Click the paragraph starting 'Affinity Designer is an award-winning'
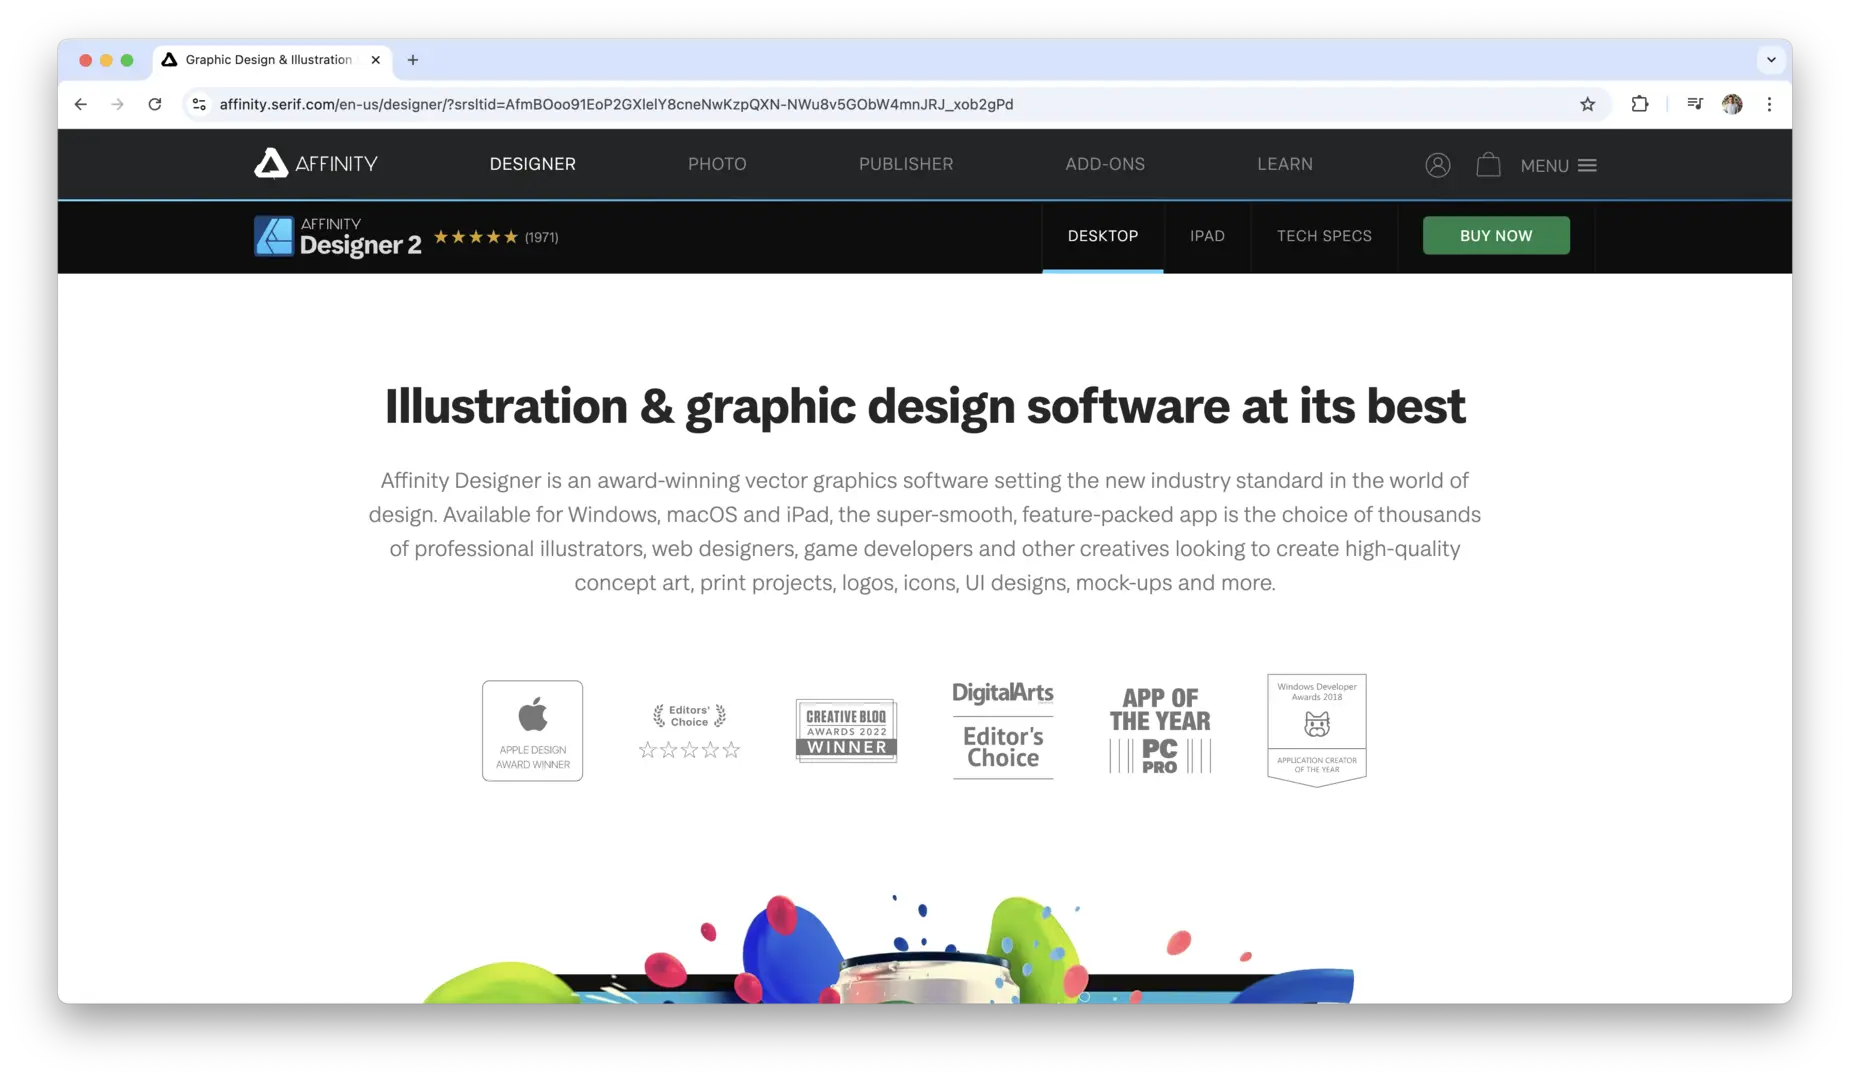The width and height of the screenshot is (1850, 1080). (x=925, y=531)
